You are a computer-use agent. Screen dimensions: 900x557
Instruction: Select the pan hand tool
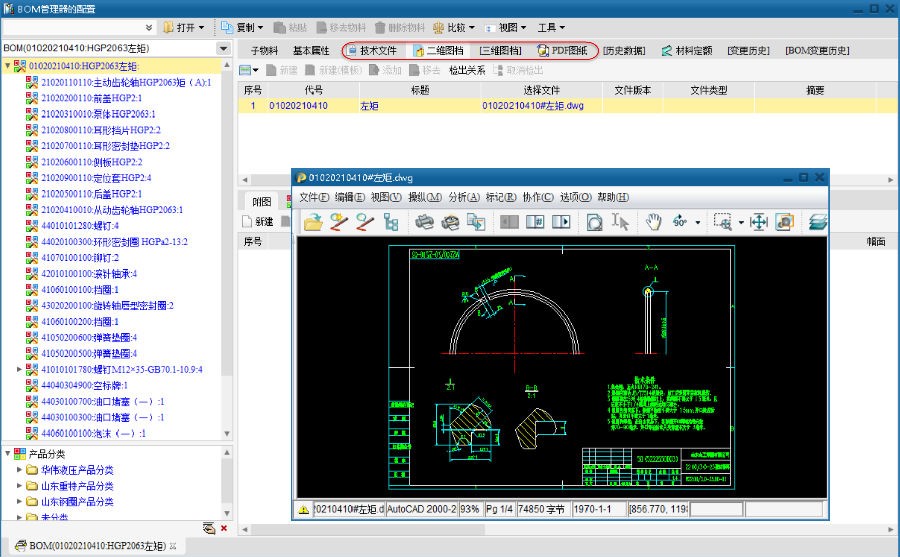tap(653, 223)
